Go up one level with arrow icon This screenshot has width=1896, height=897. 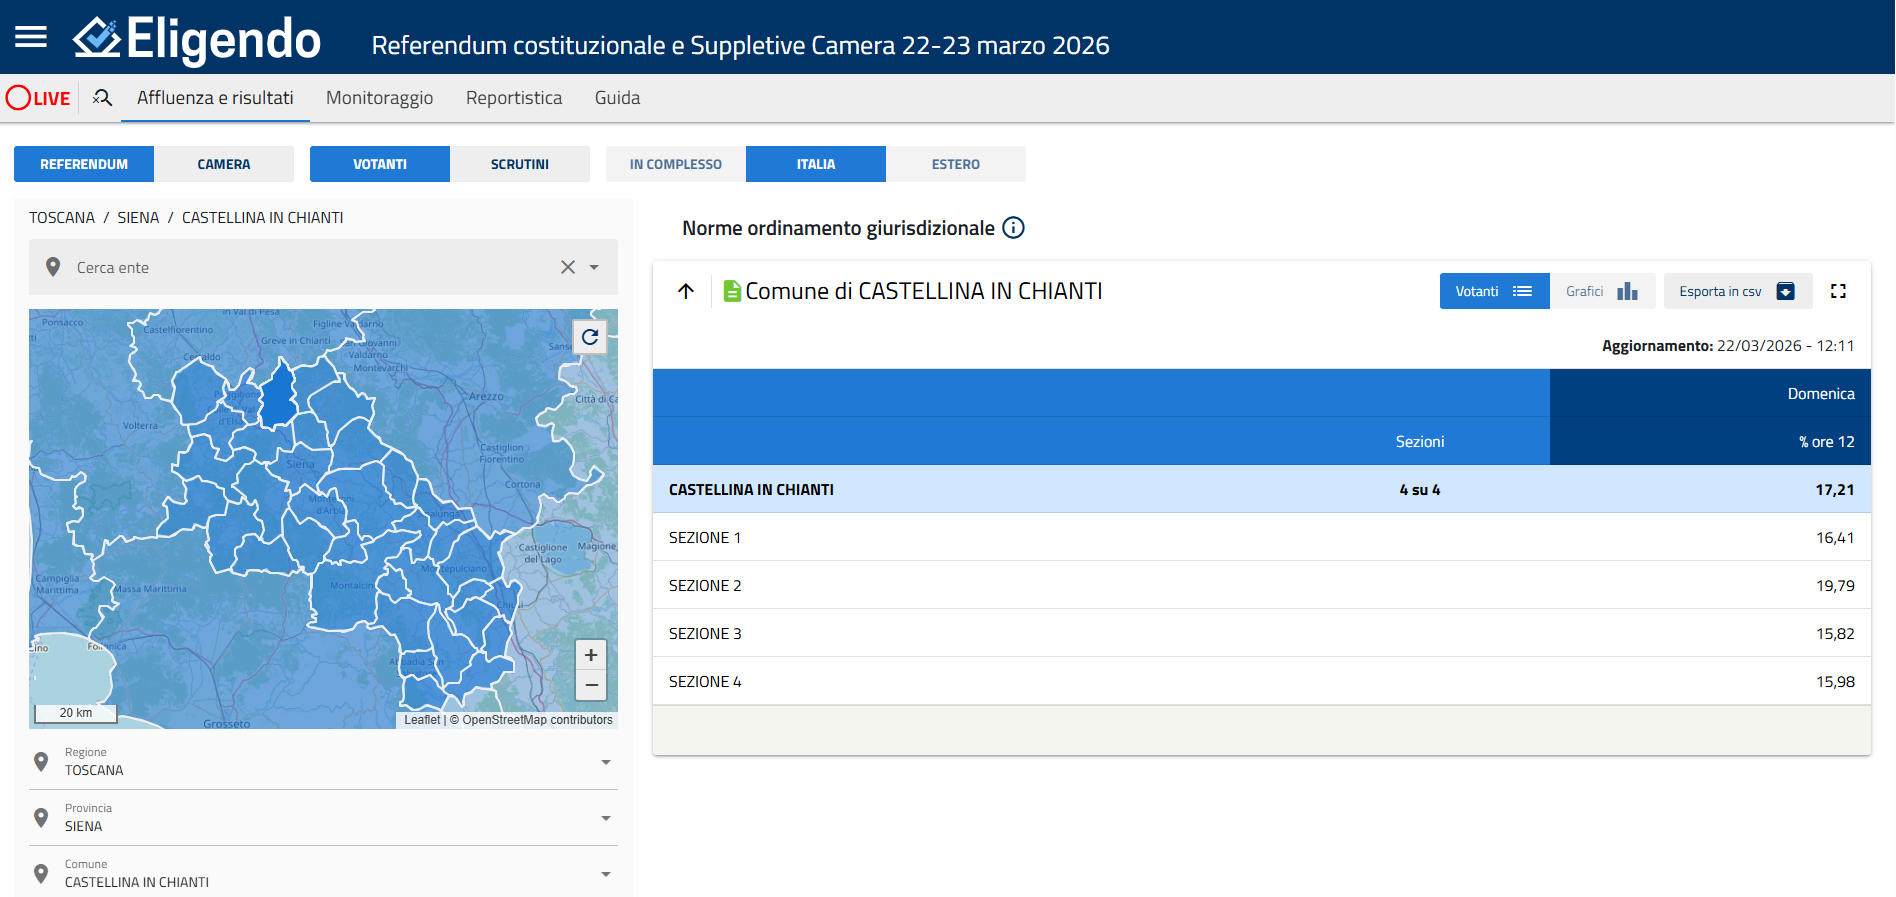tap(686, 291)
